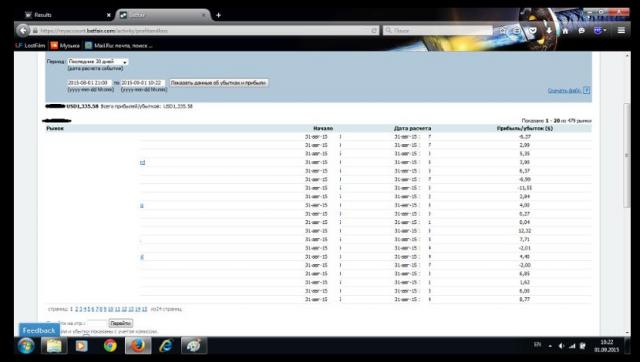Image resolution: width=640 pixels, height=362 pixels.
Task: Open the blue smiley add-on dropdown arrow
Action: [604, 30]
